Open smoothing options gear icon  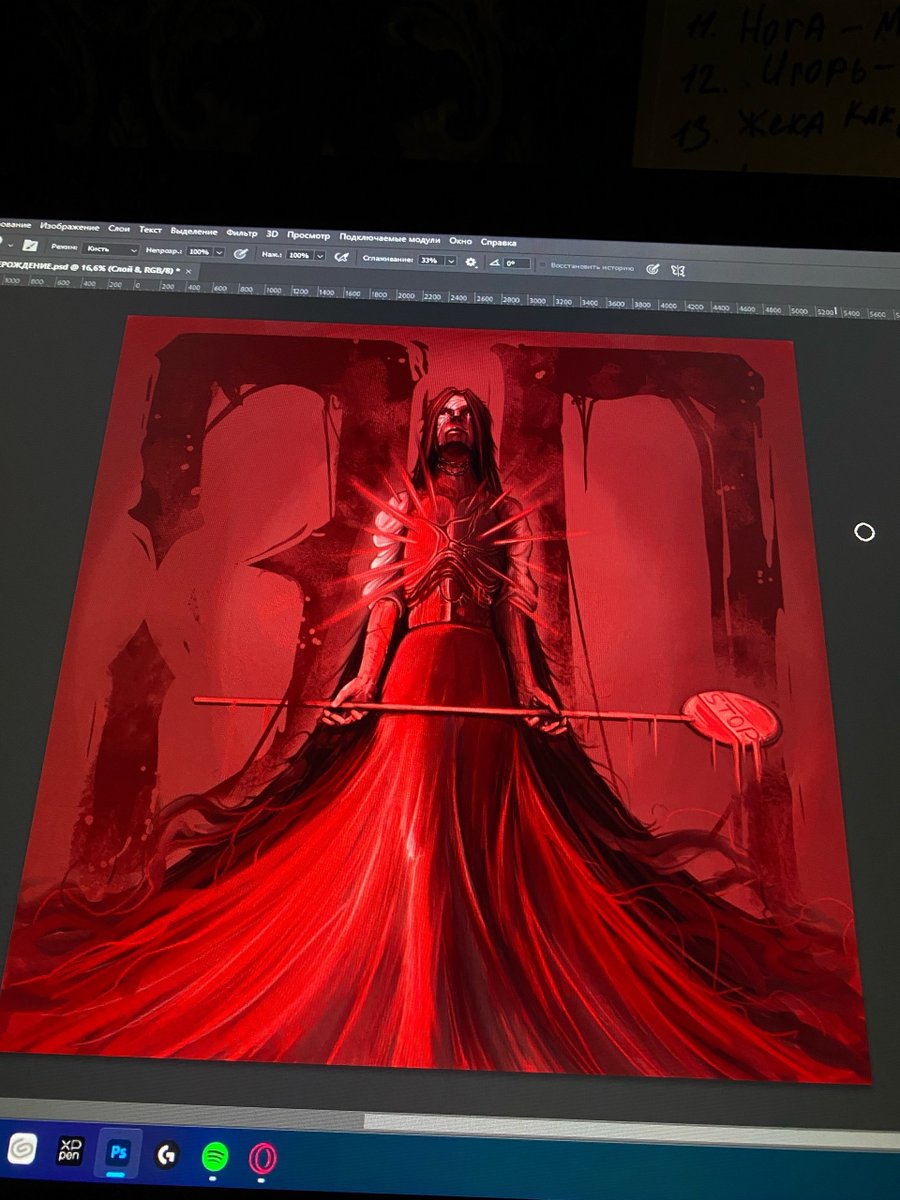click(471, 262)
